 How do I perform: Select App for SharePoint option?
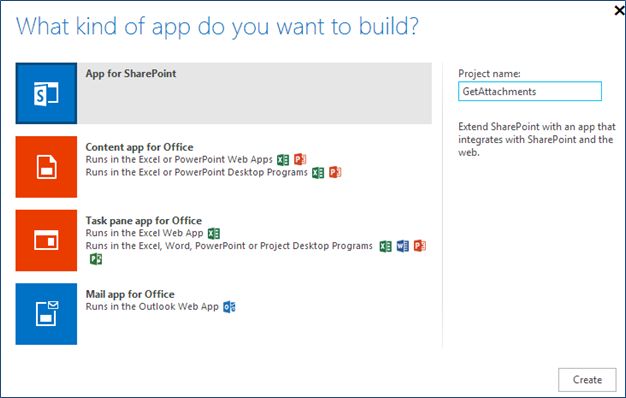[x=224, y=93]
